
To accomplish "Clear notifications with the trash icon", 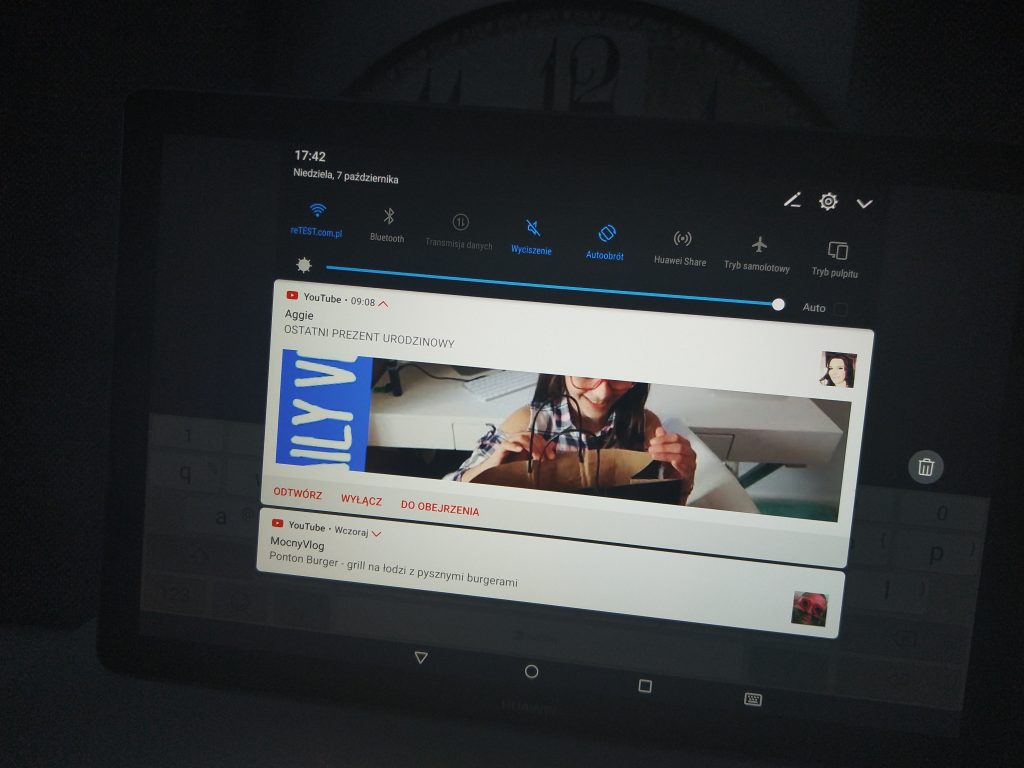I will point(926,466).
